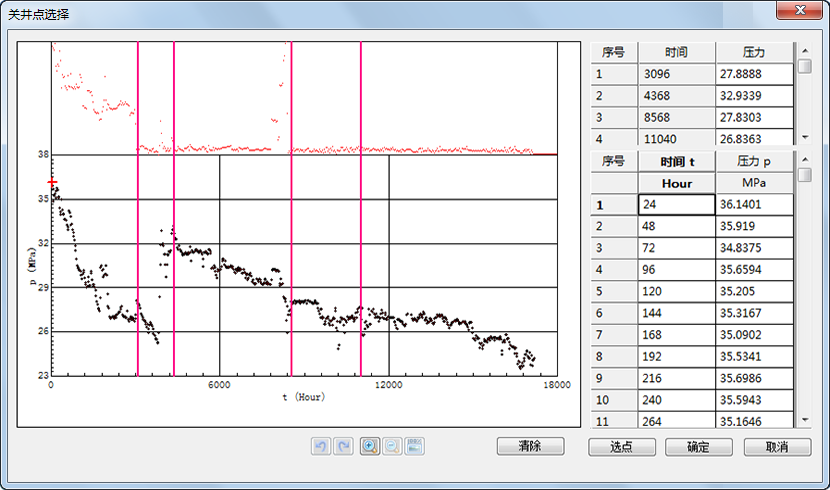Confirm with the 确定 button
This screenshot has width=830, height=490.
(698, 447)
